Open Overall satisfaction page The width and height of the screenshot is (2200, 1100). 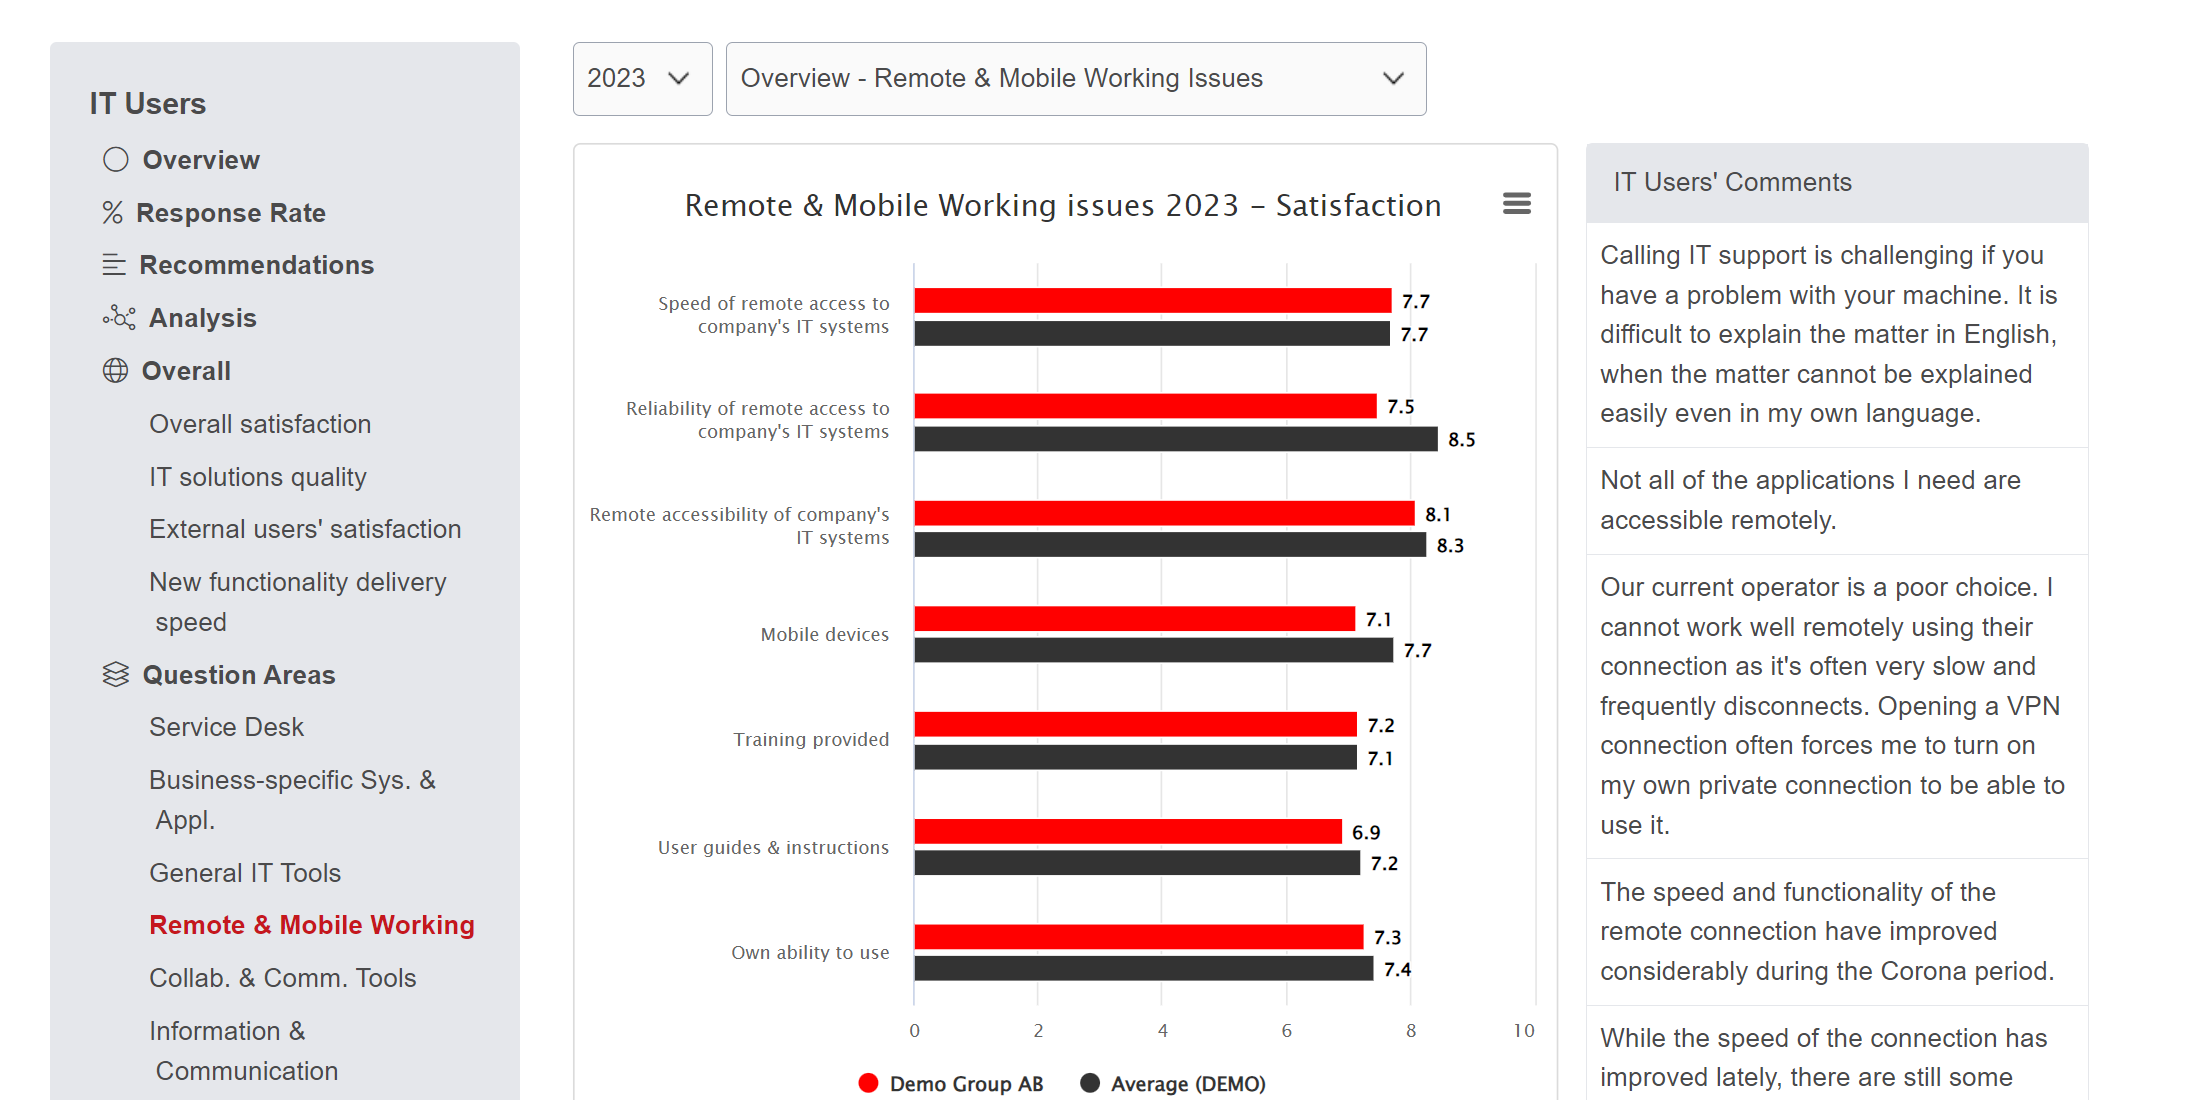tap(260, 424)
